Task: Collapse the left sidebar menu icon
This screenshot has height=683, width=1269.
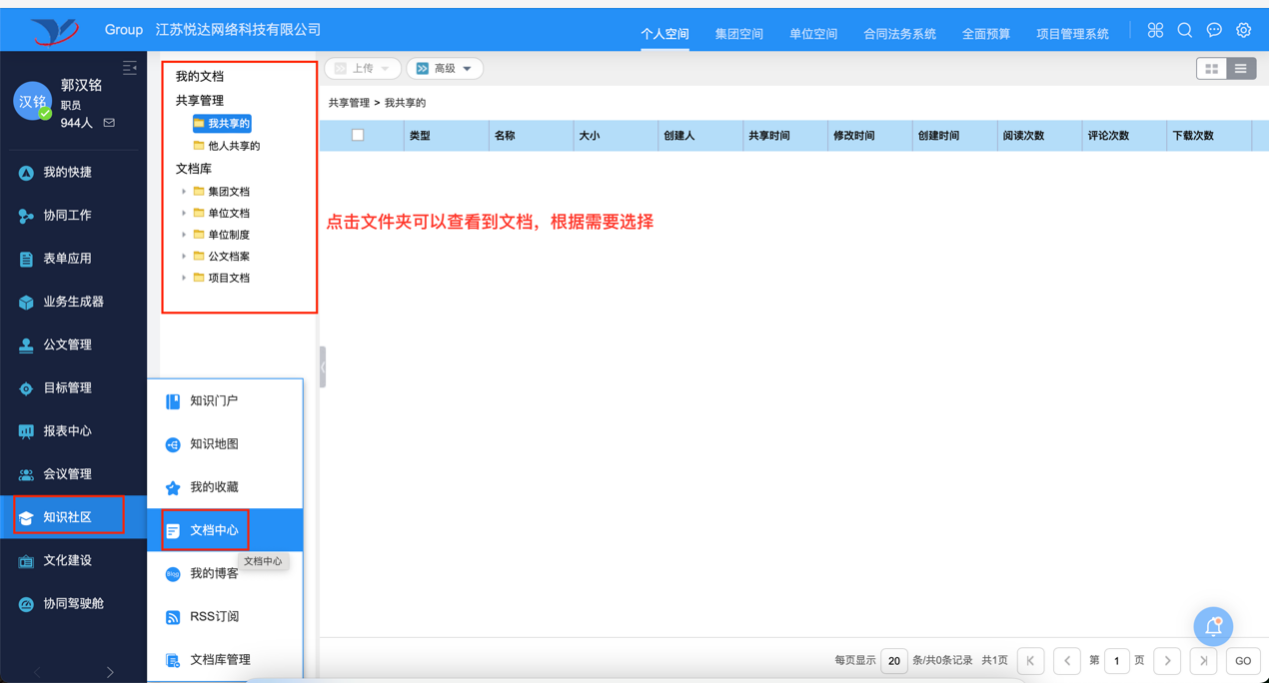Action: [x=129, y=67]
